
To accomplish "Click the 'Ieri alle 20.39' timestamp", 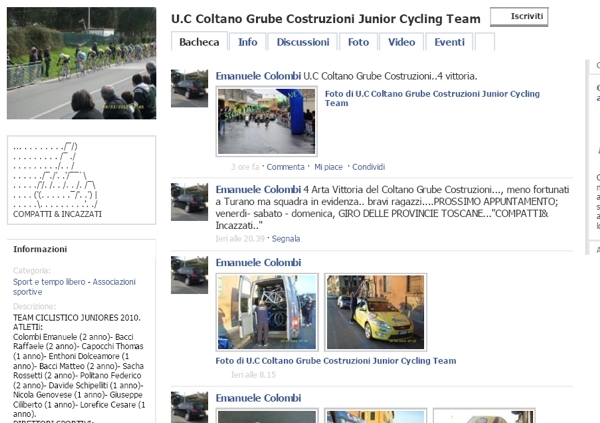I will point(240,238).
